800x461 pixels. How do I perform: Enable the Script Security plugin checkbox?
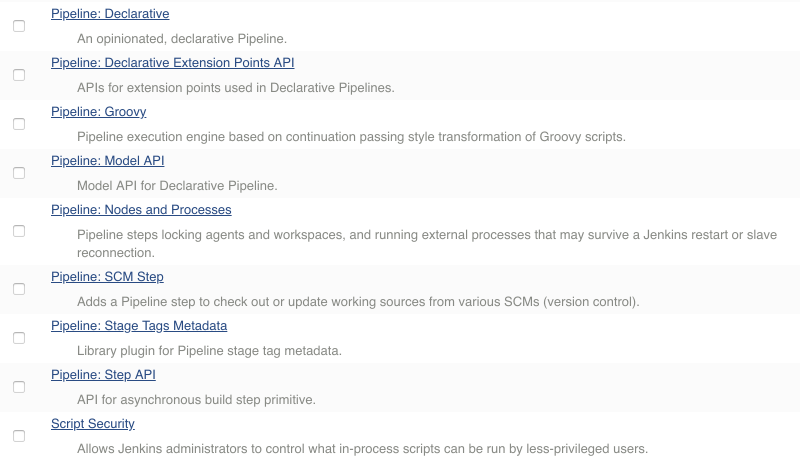coord(19,436)
